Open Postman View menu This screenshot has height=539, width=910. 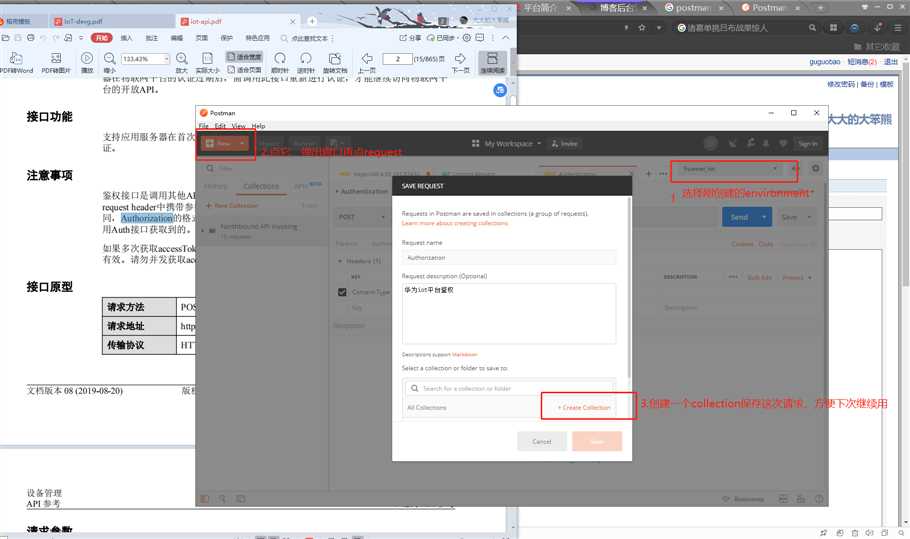(239, 126)
